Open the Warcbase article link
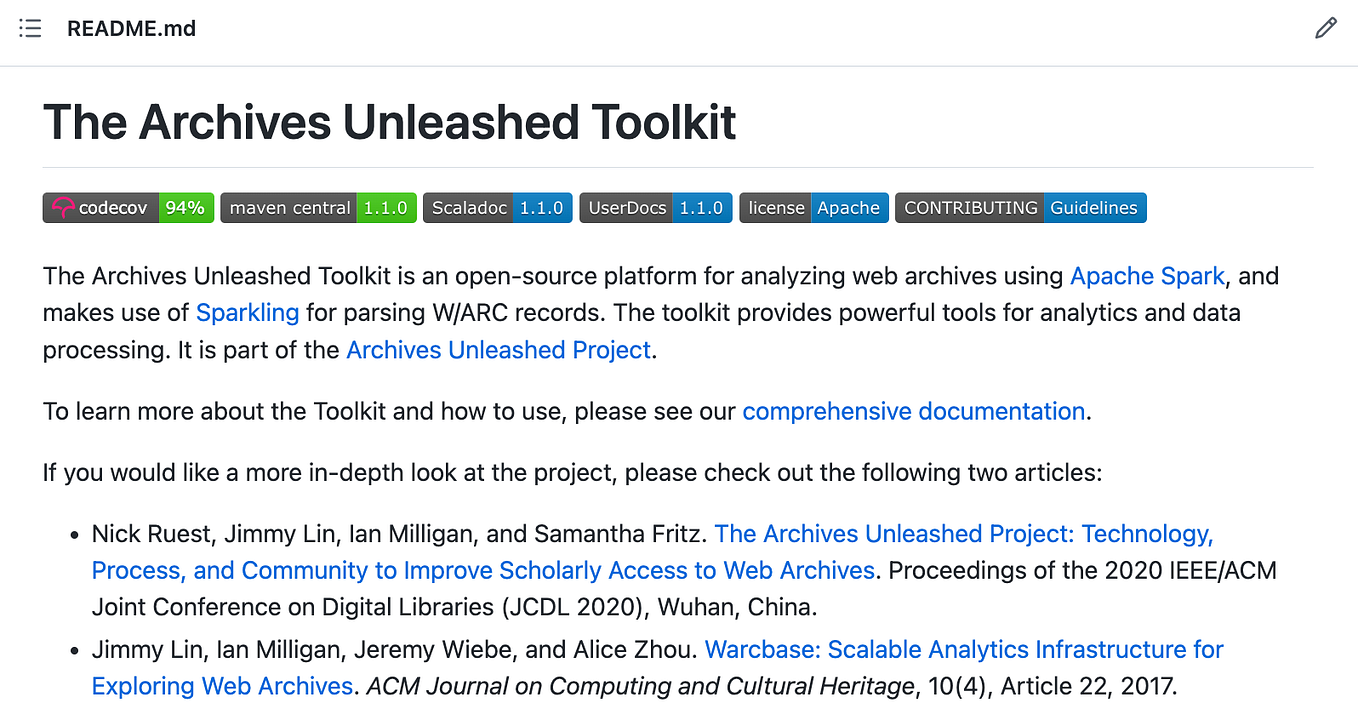 pos(964,649)
